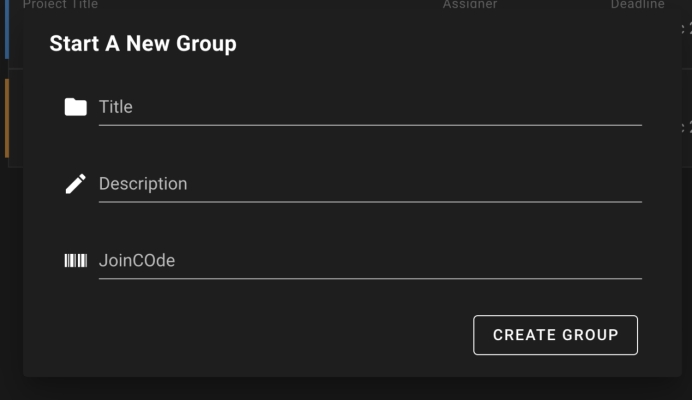Focus the Description input field
This screenshot has width=692, height=401.
coord(369,184)
